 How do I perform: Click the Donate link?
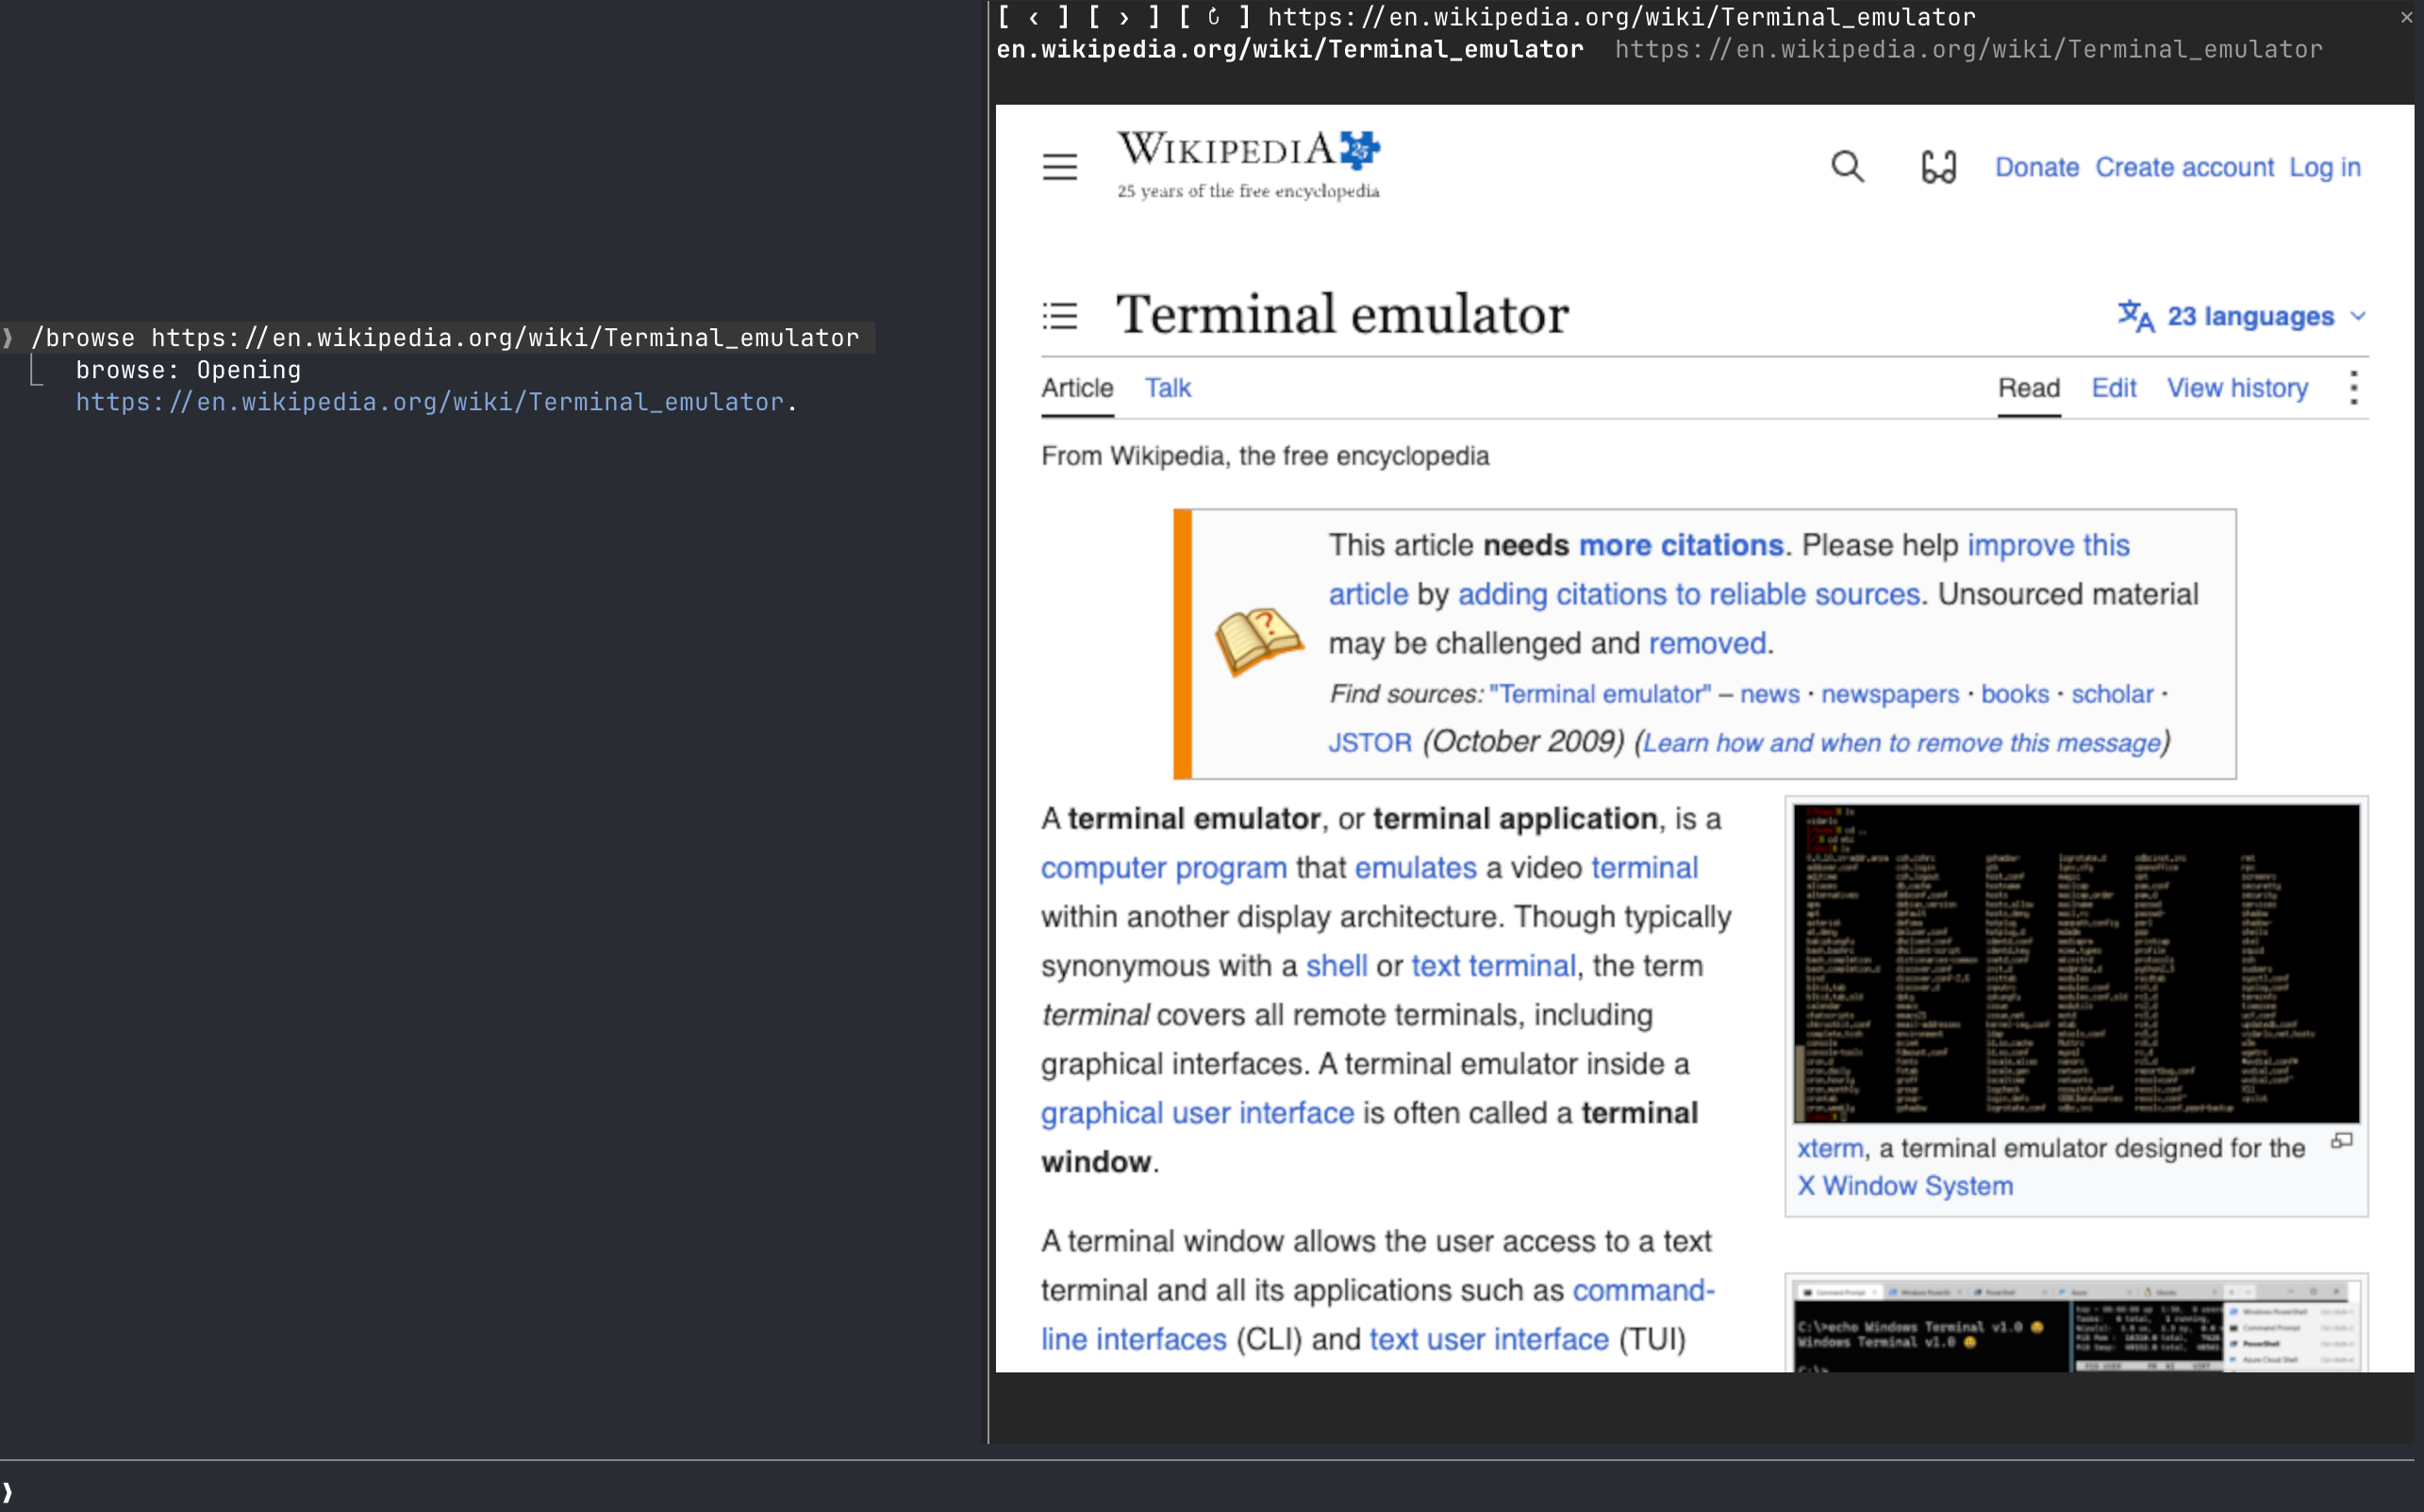[x=2036, y=167]
